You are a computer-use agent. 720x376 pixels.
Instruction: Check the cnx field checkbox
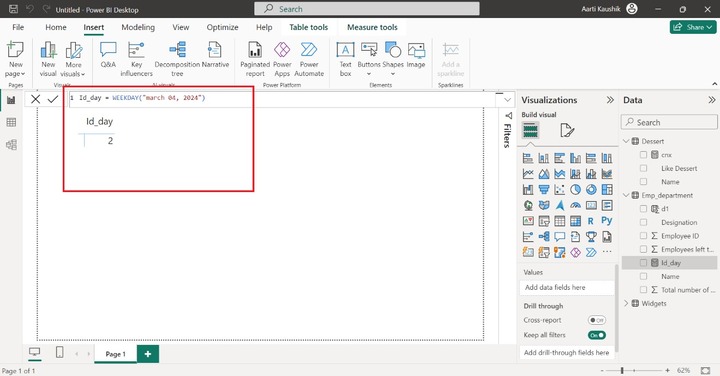pos(643,155)
